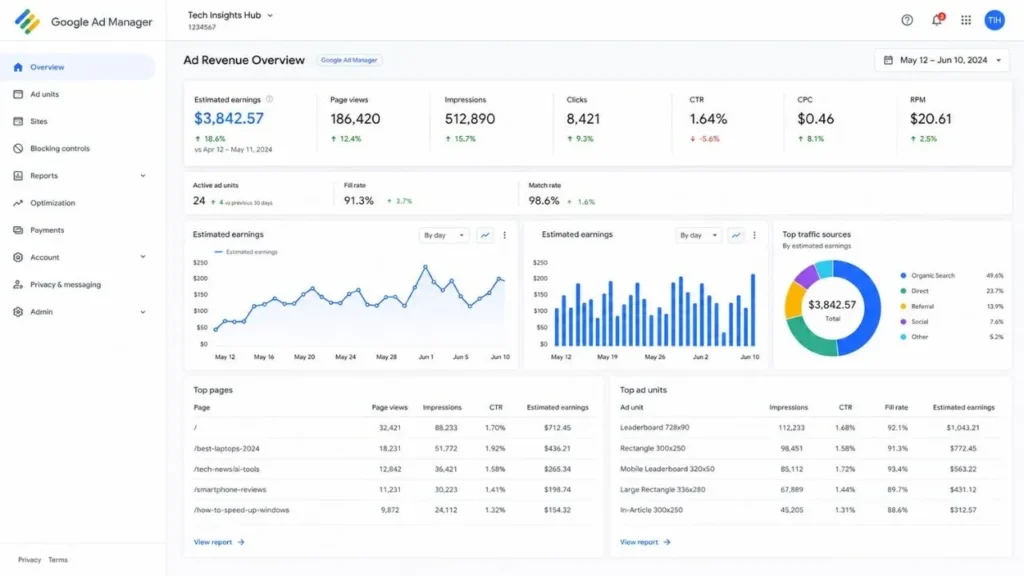Click the Match rate 98.6% value

543,201
